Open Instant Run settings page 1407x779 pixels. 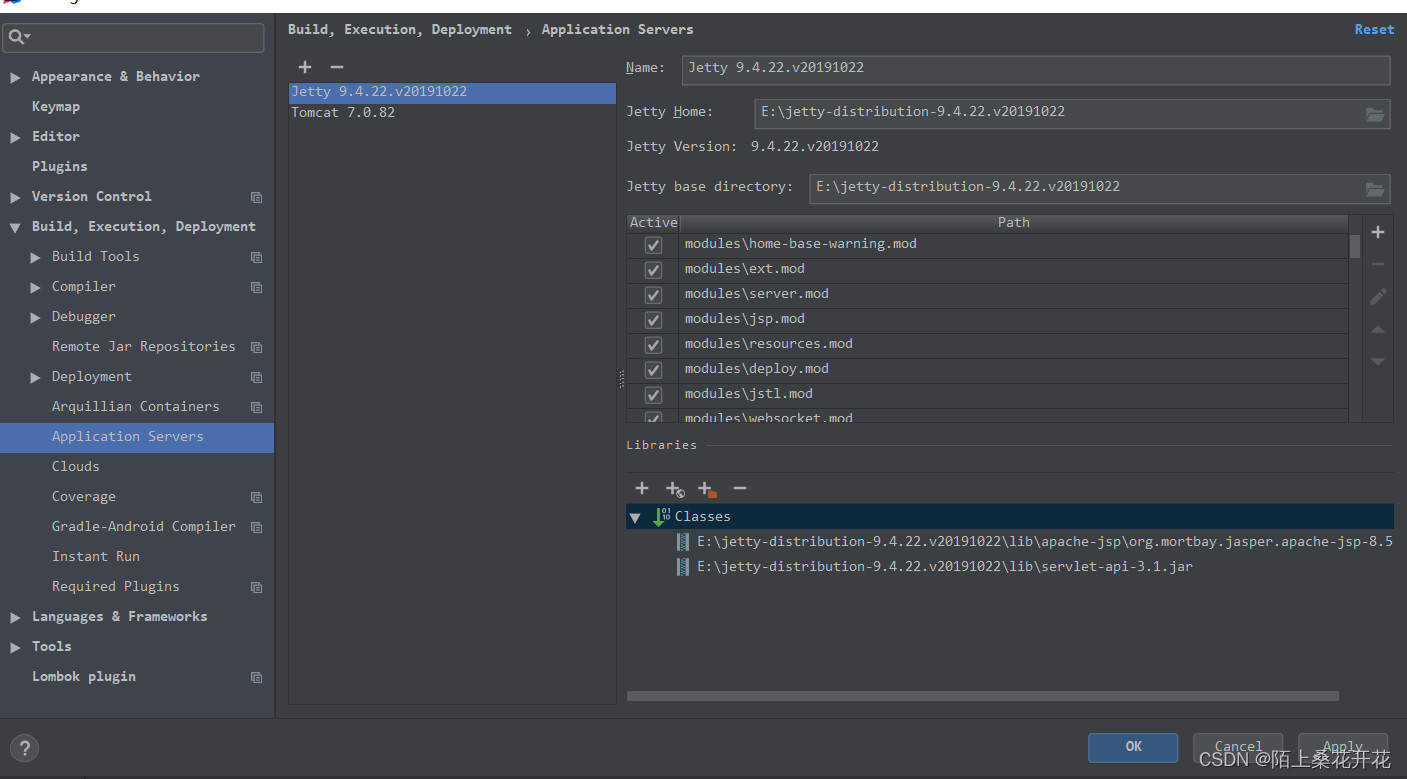[x=96, y=556]
